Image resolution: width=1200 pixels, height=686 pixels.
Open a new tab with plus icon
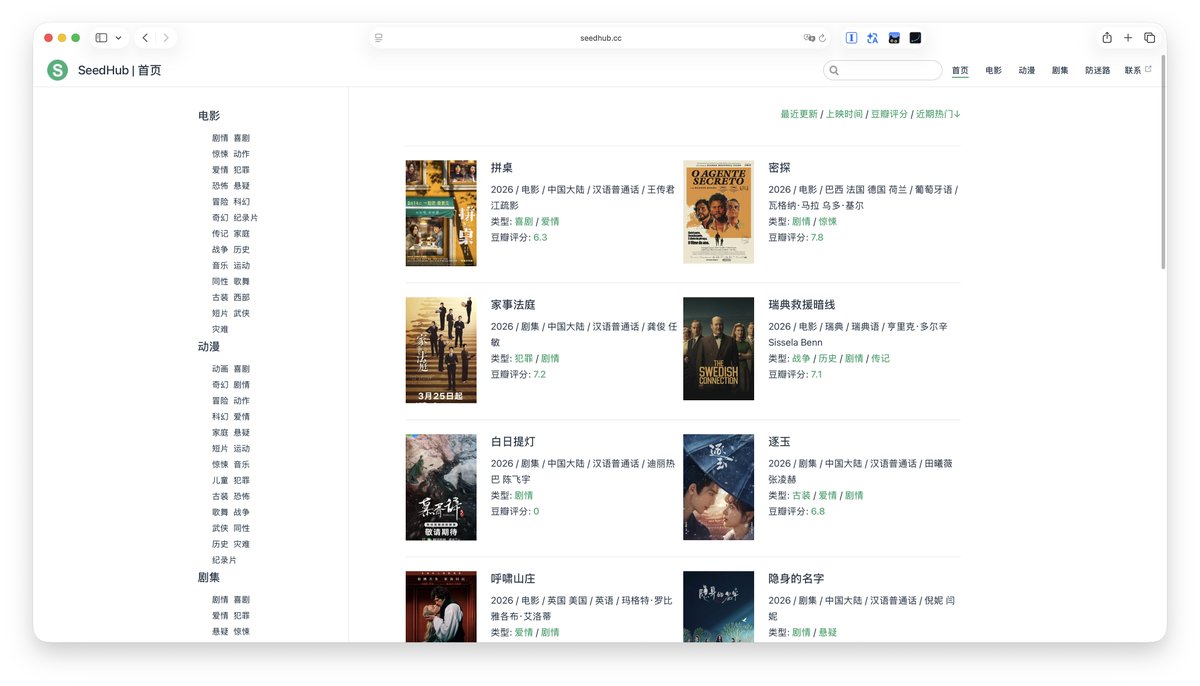tap(1128, 38)
